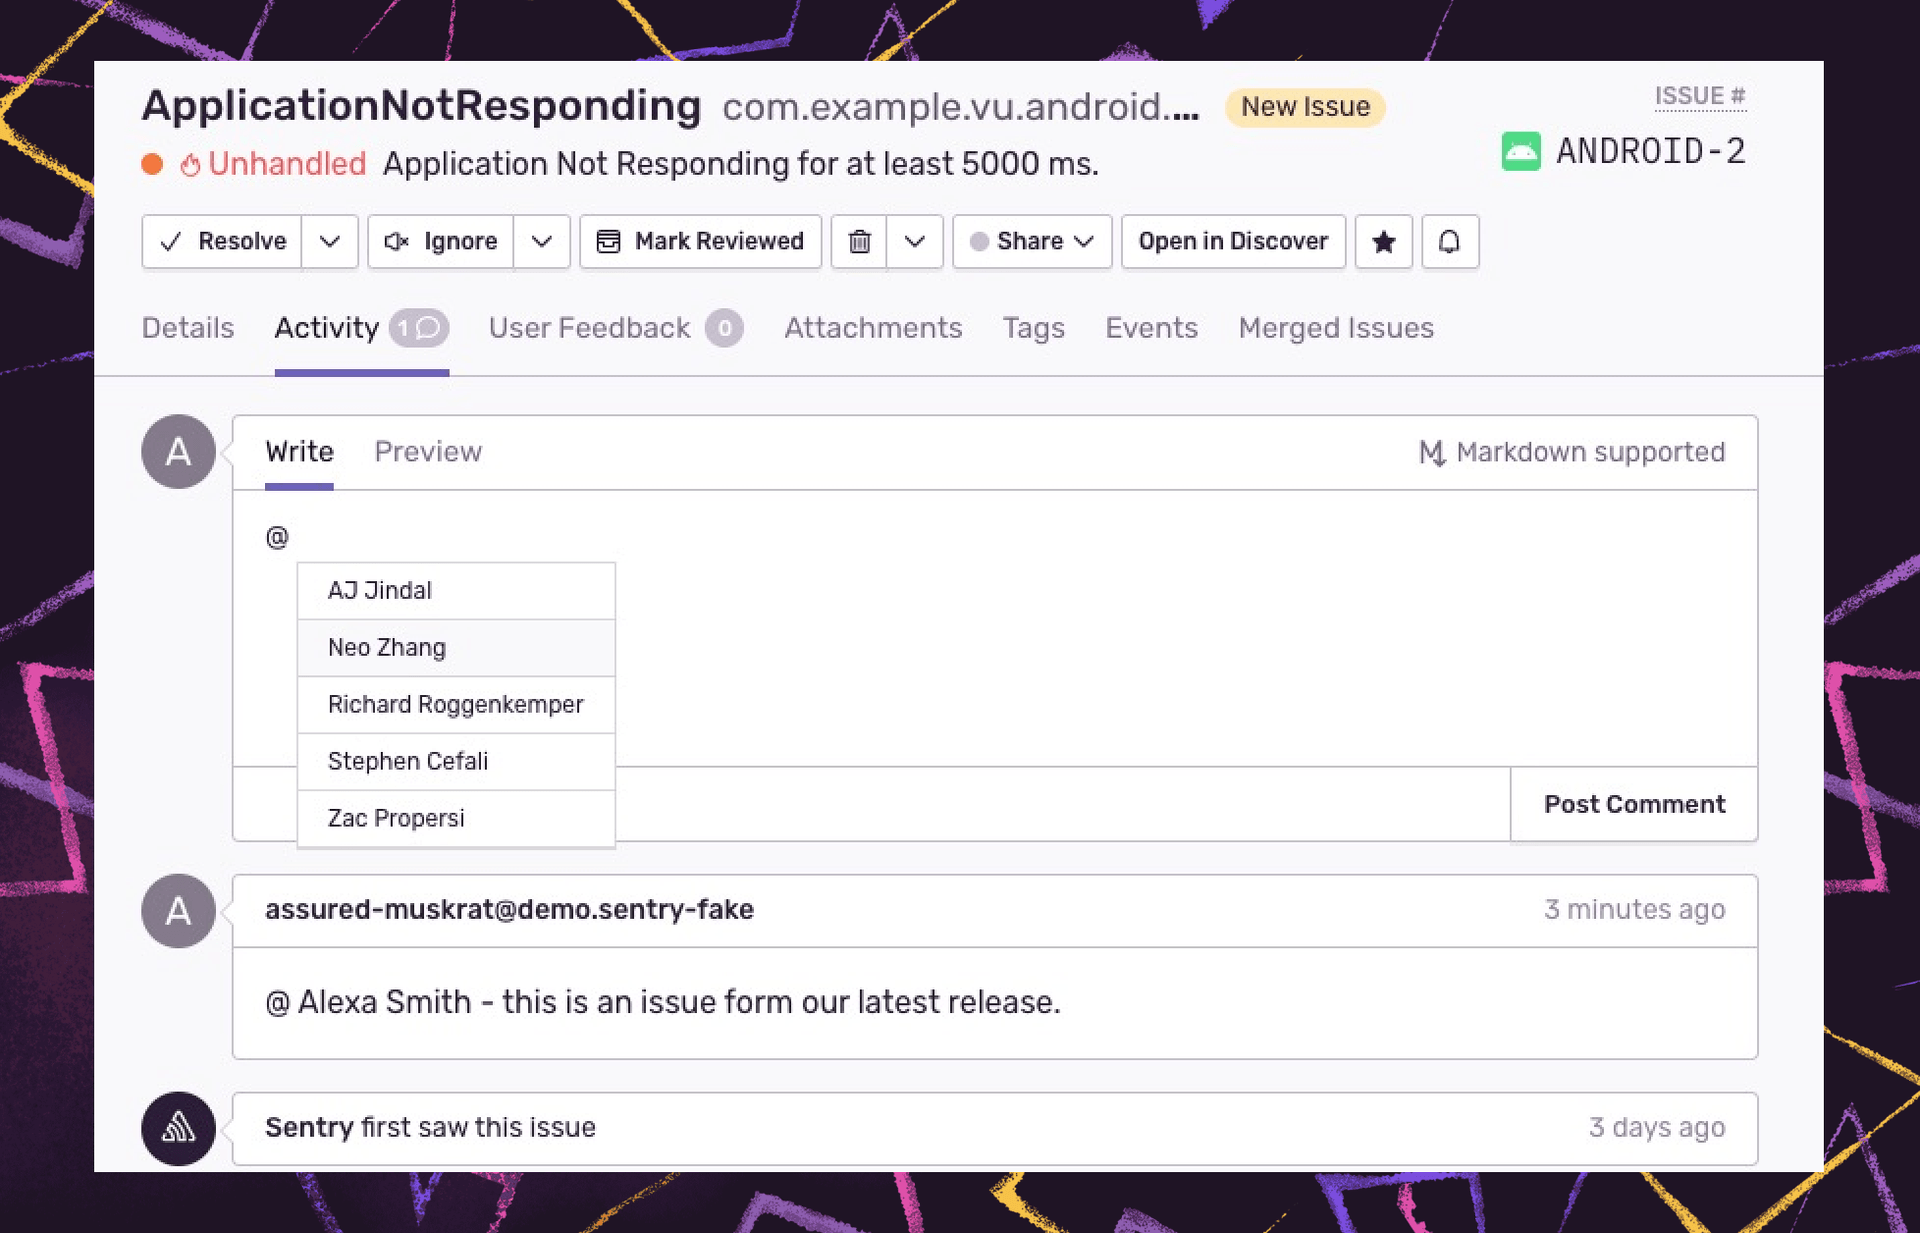Expand the Ignore options dropdown arrow

[x=541, y=241]
